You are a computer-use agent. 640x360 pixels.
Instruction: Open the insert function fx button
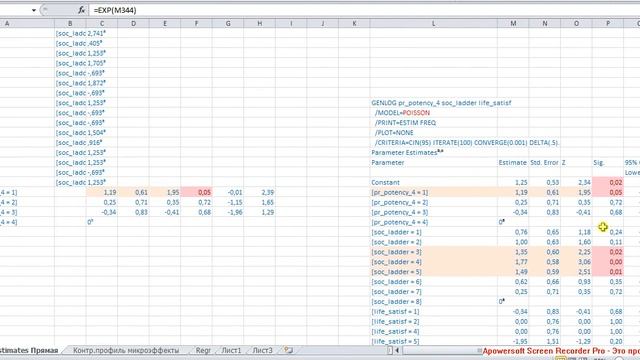(82, 10)
